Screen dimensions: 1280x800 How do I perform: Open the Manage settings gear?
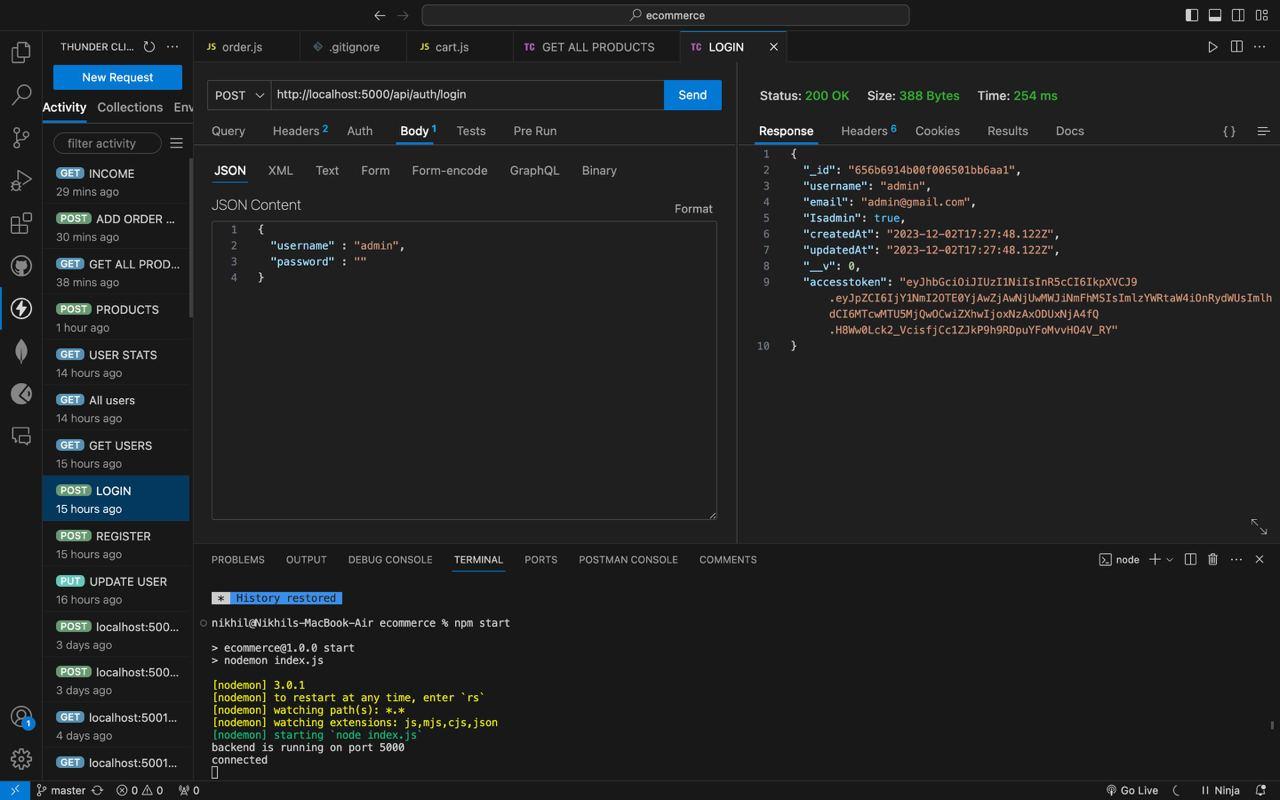pos(21,759)
